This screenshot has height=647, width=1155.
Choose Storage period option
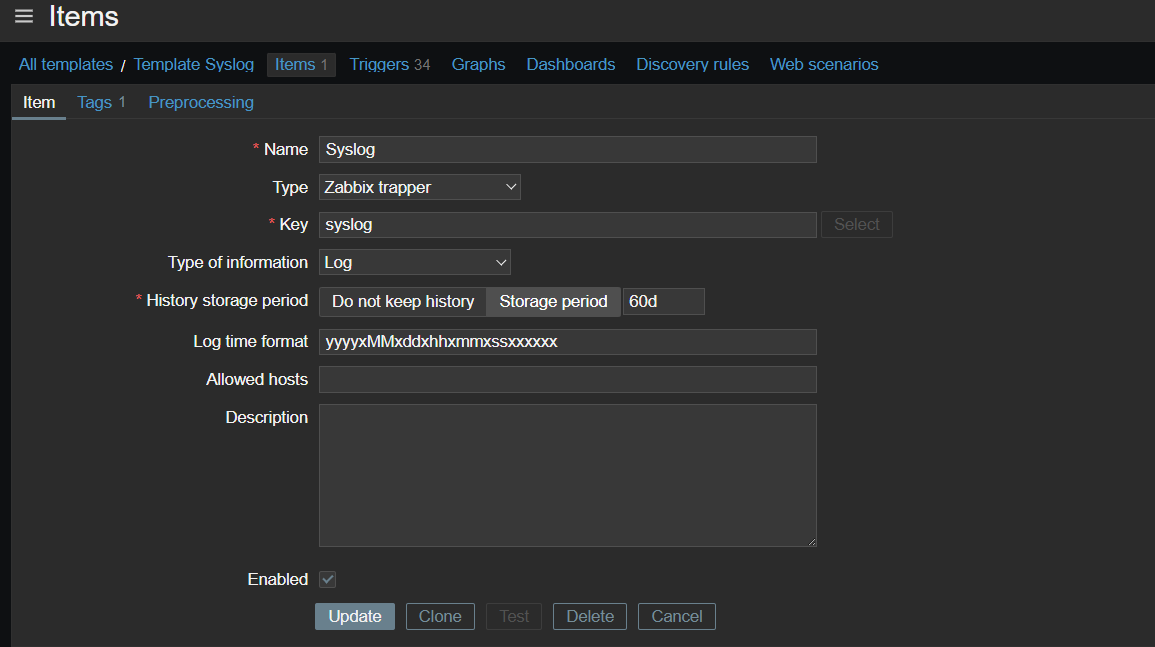[x=553, y=301]
